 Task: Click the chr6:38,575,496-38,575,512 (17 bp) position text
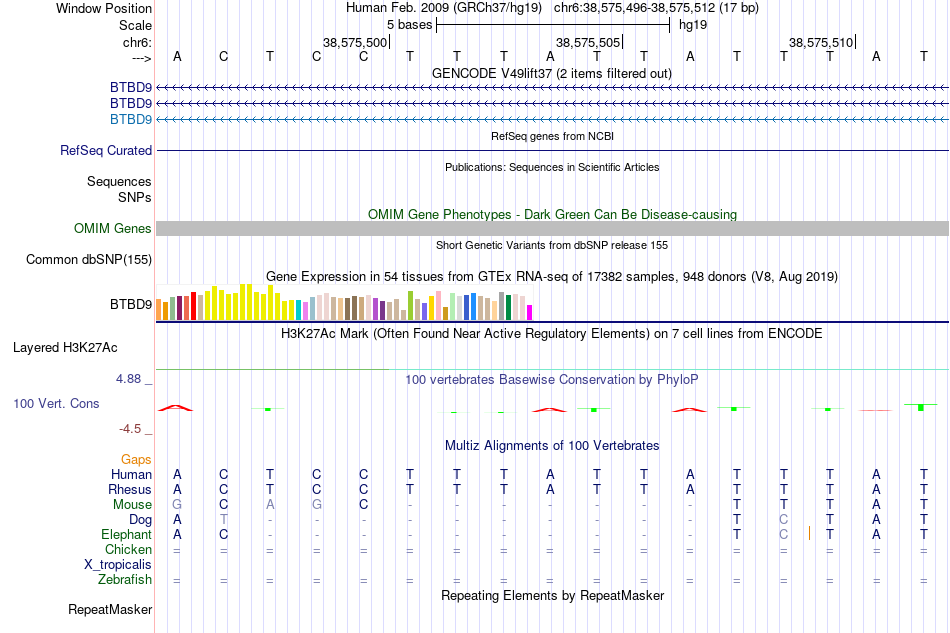656,8
